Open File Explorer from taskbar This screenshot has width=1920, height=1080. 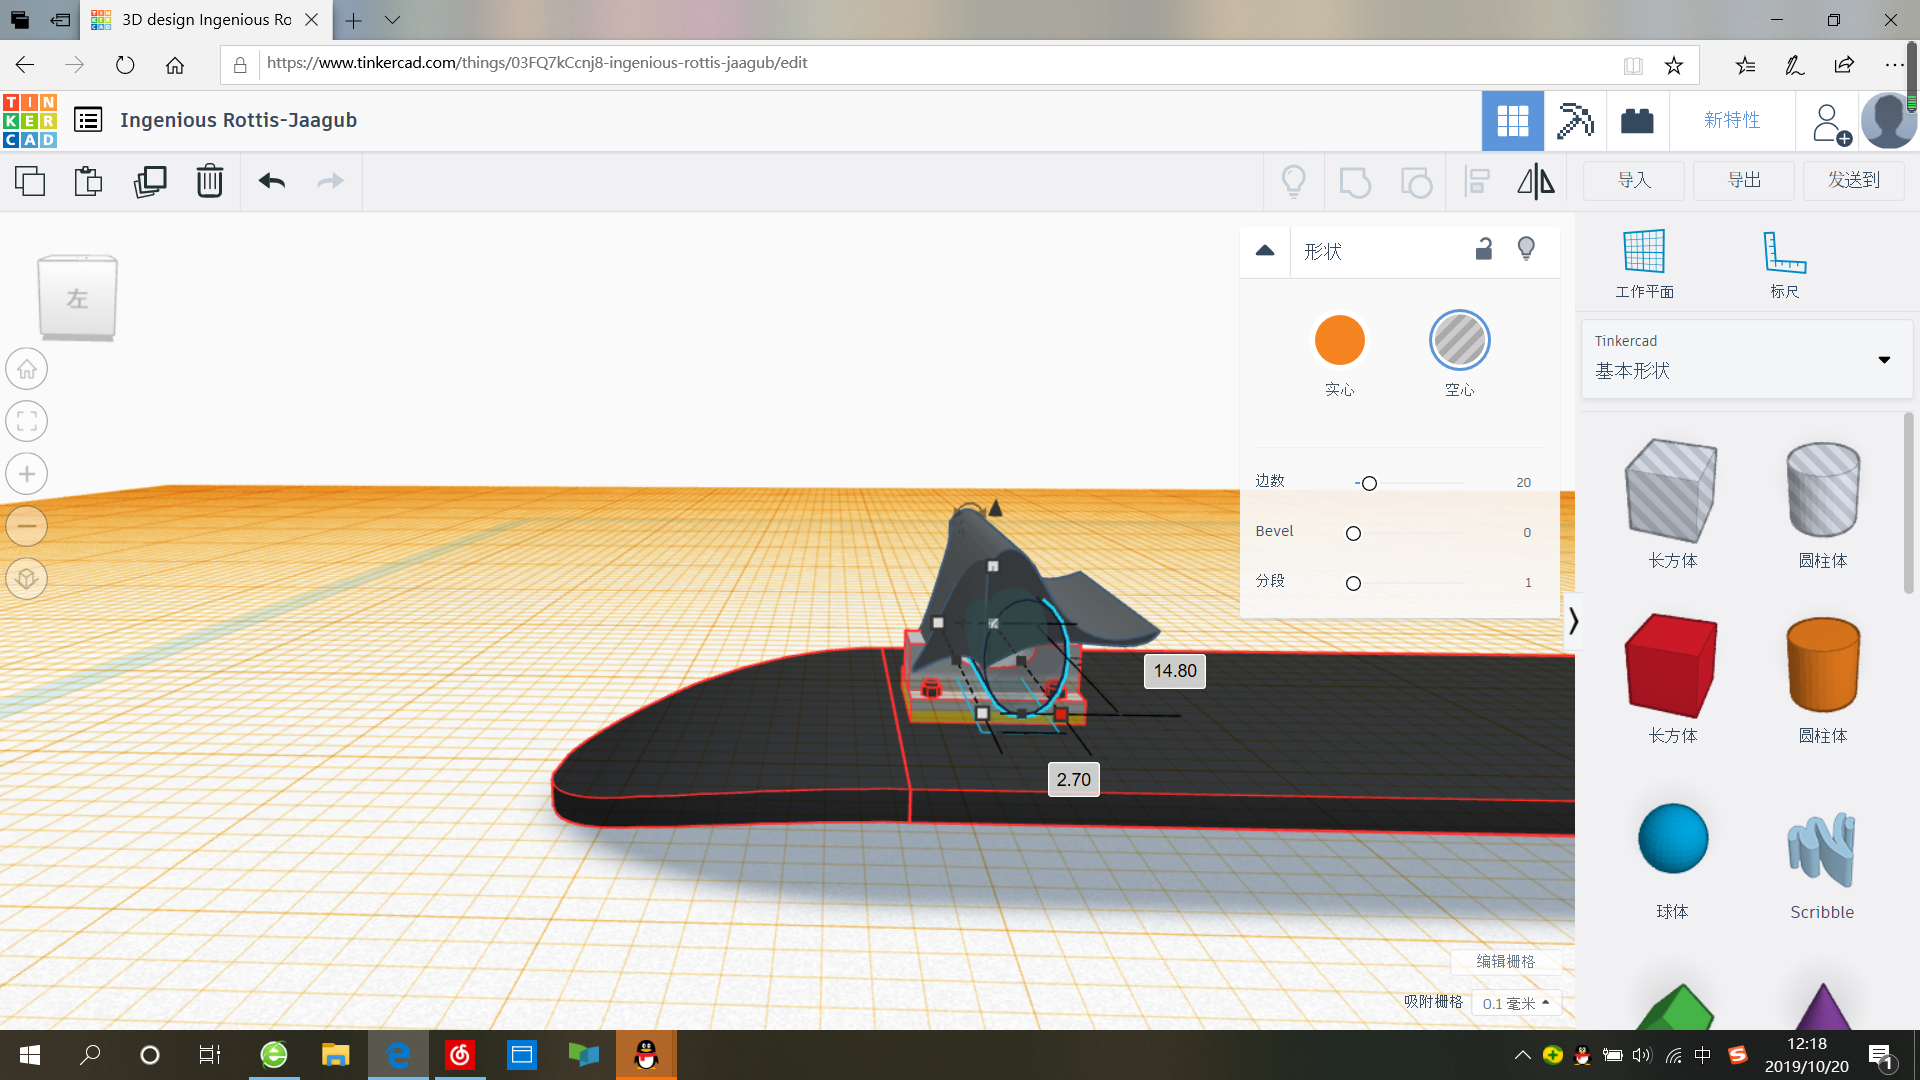pos(335,1055)
